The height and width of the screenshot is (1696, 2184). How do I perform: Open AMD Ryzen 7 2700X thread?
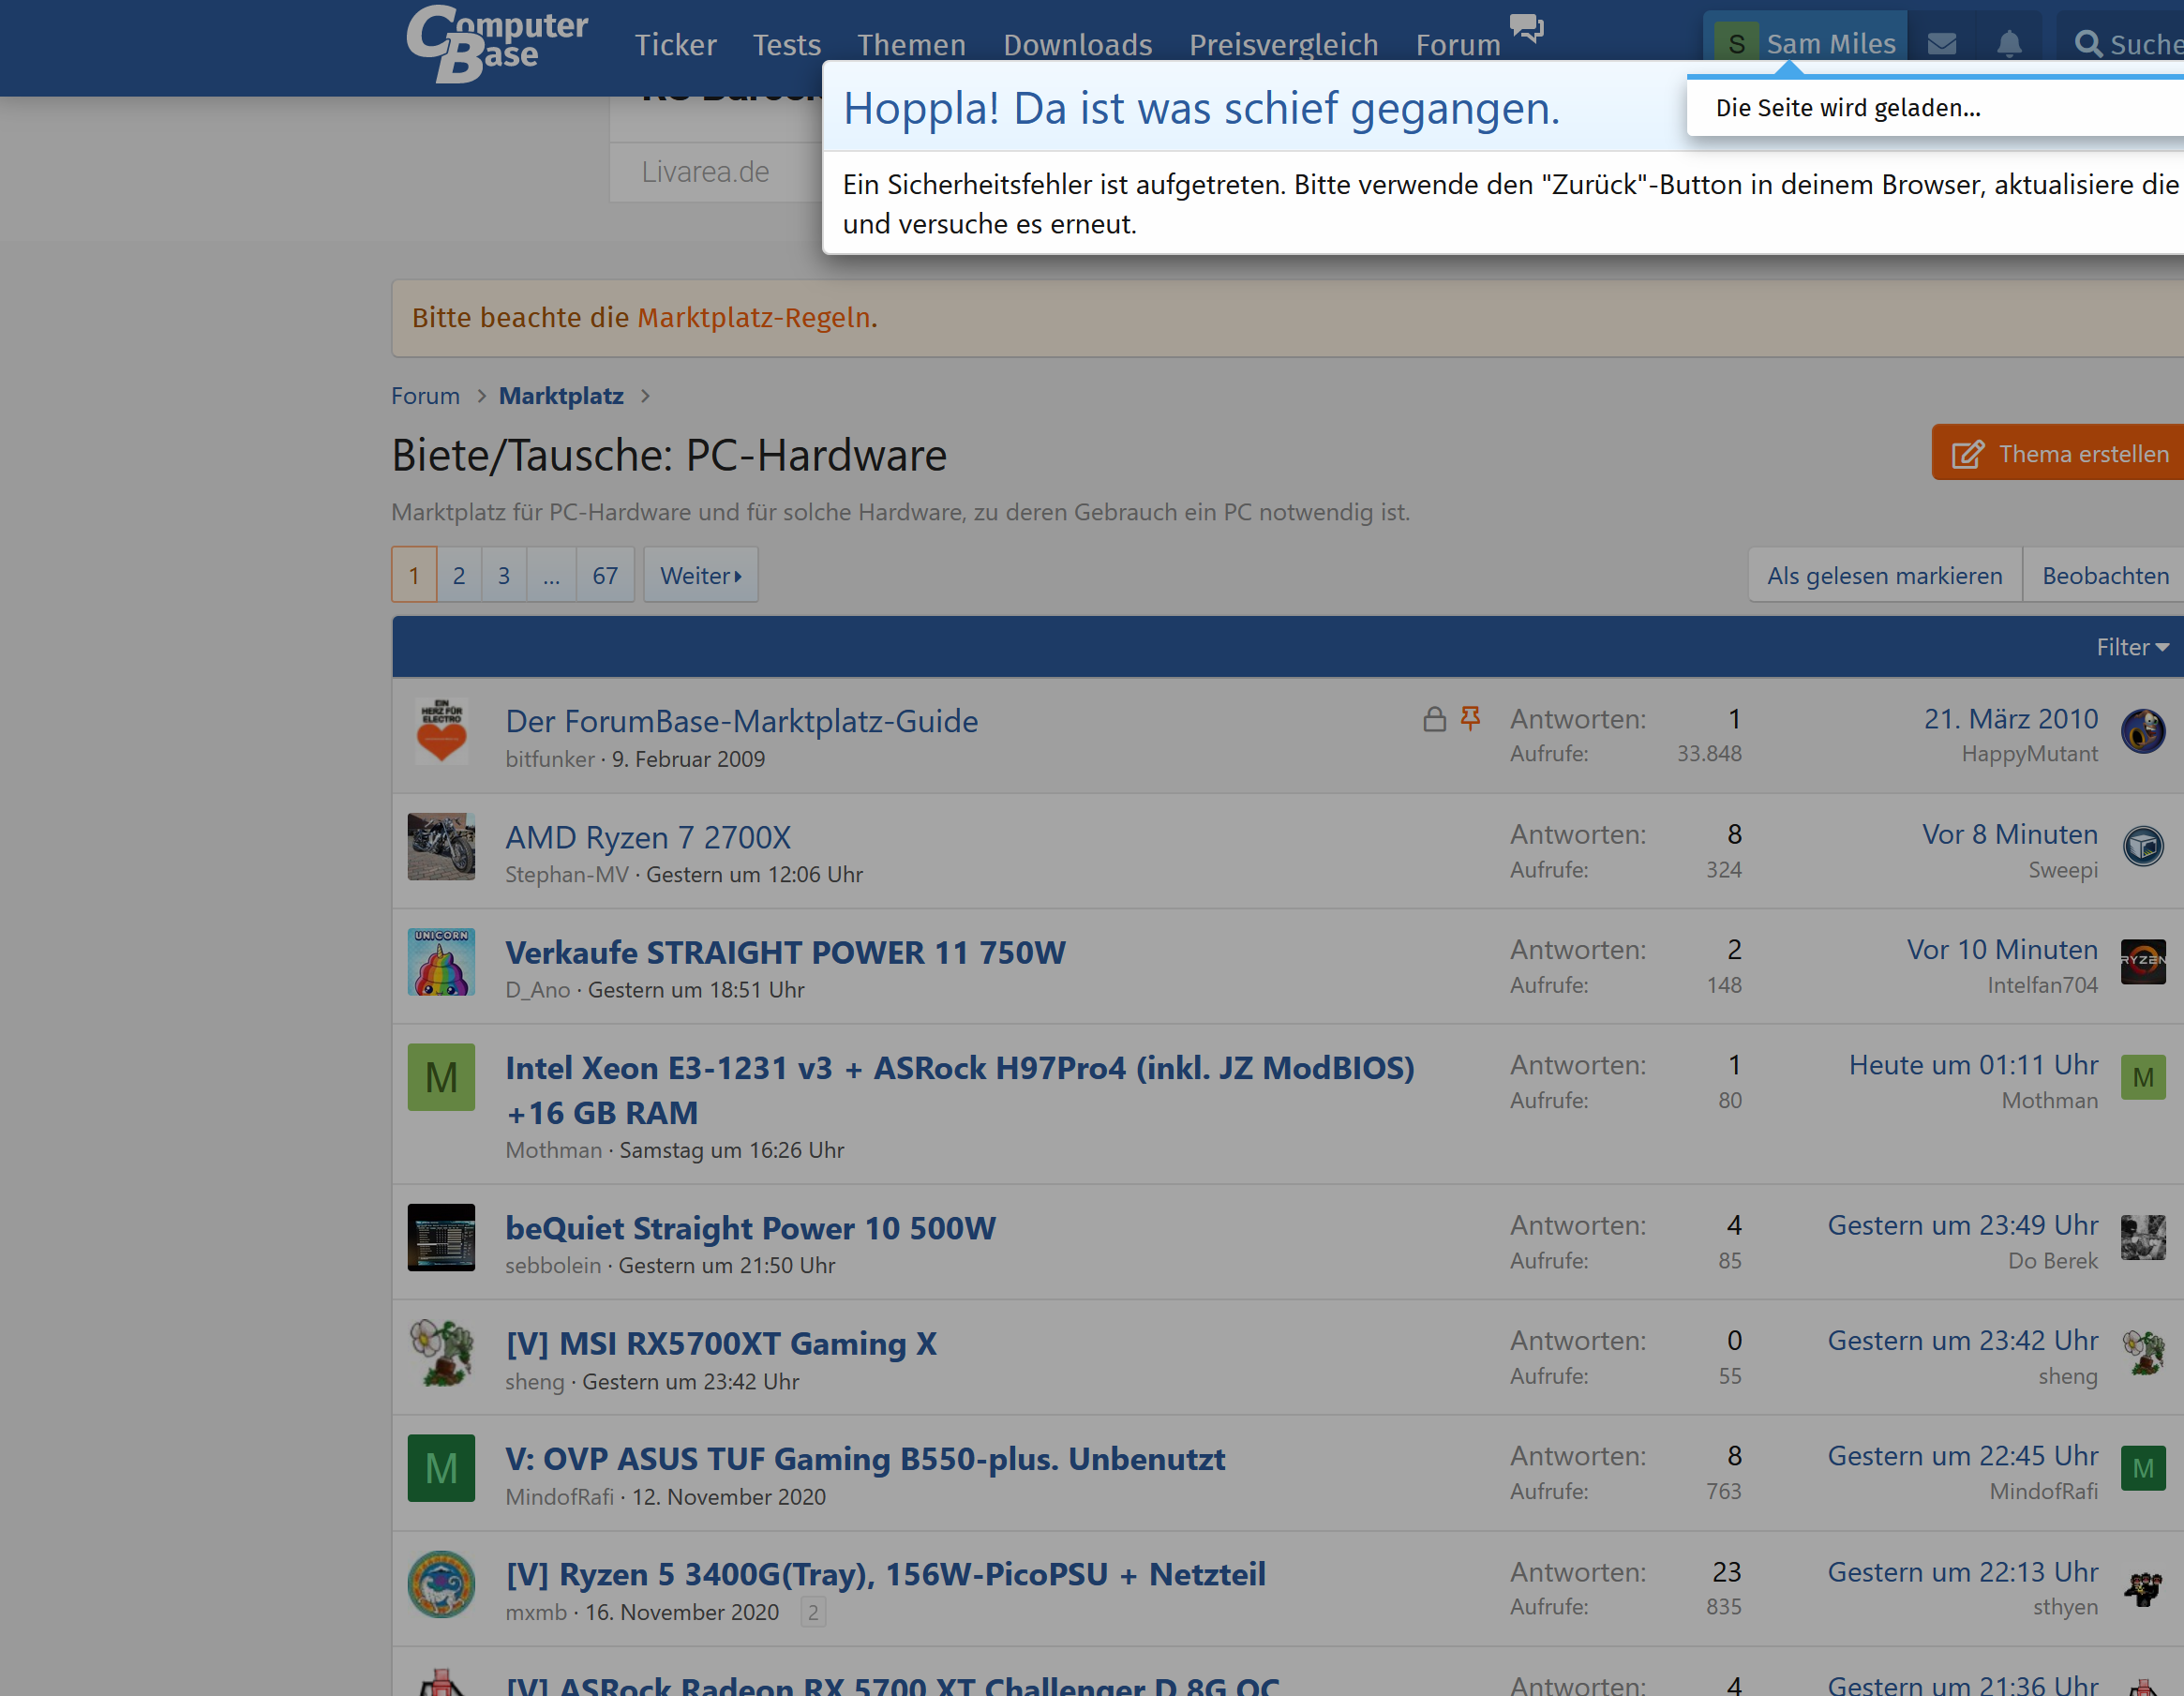(x=648, y=837)
